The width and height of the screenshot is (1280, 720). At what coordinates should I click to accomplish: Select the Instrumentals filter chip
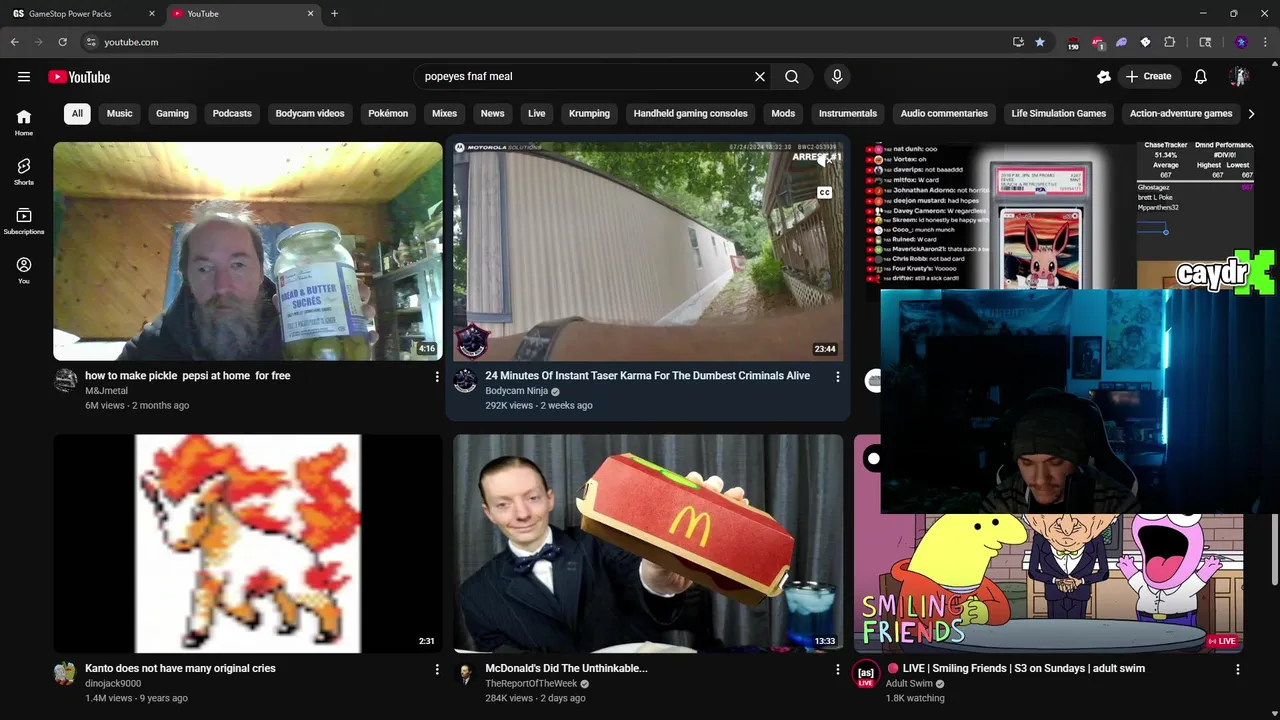(848, 113)
